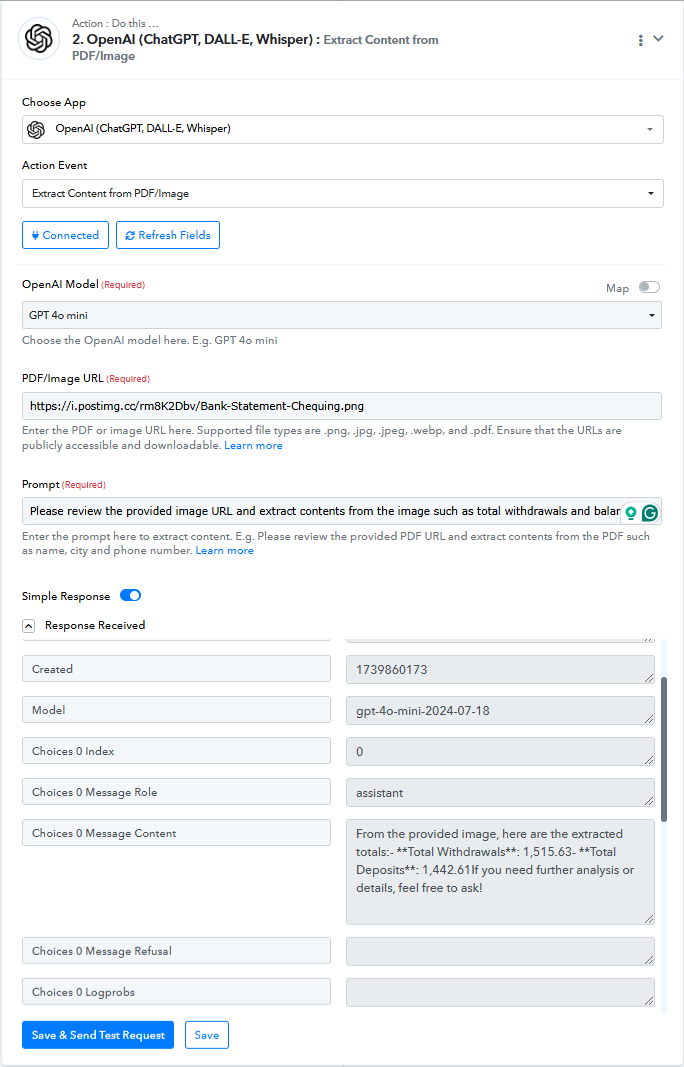Screen dimensions: 684x1067
Task: Click the green lightbulb icon in the Prompt field
Action: click(x=631, y=513)
